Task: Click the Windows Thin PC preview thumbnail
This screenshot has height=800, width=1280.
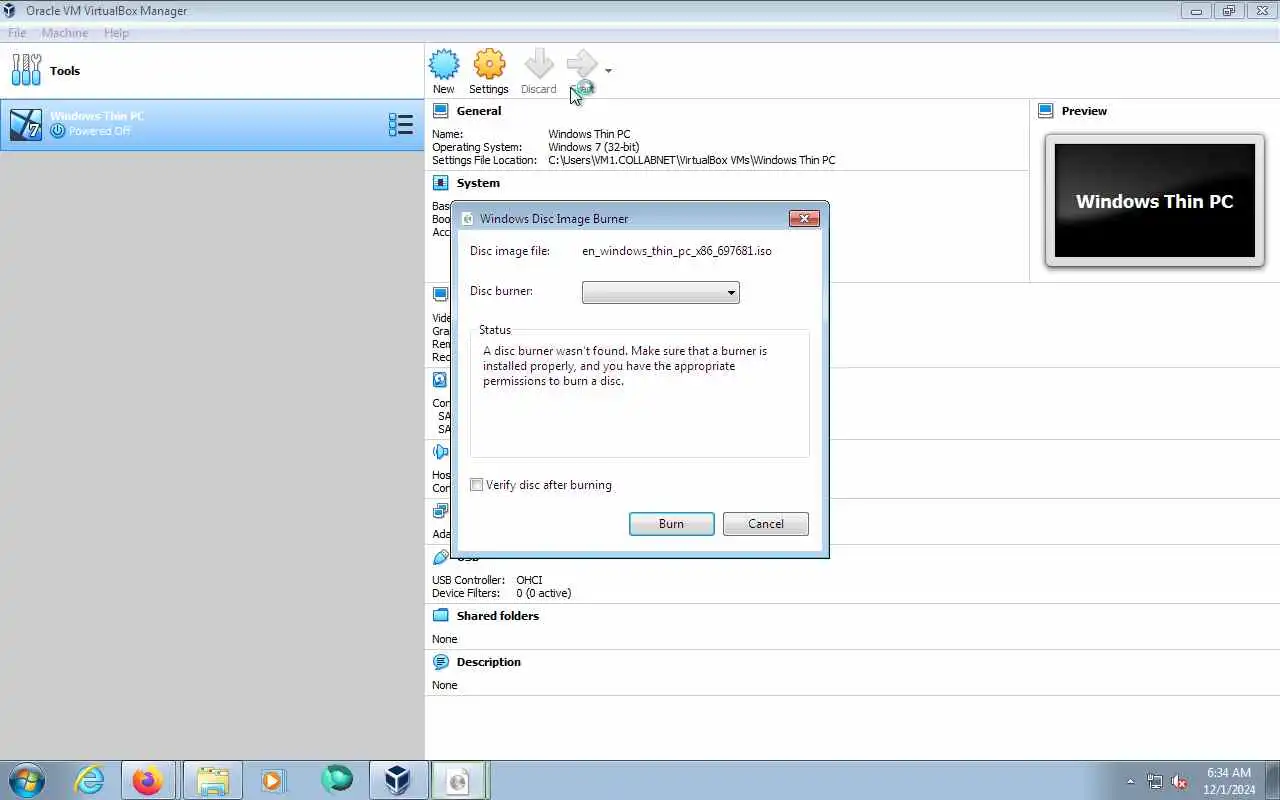Action: tap(1154, 201)
